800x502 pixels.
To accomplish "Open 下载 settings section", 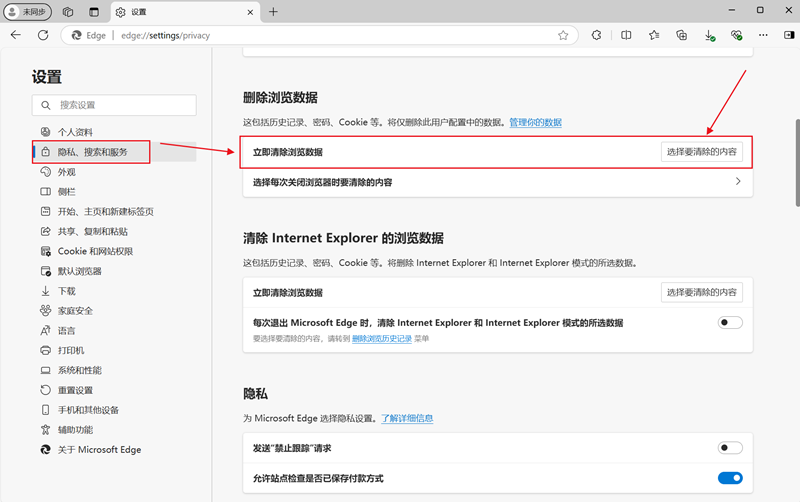I will click(x=114, y=291).
